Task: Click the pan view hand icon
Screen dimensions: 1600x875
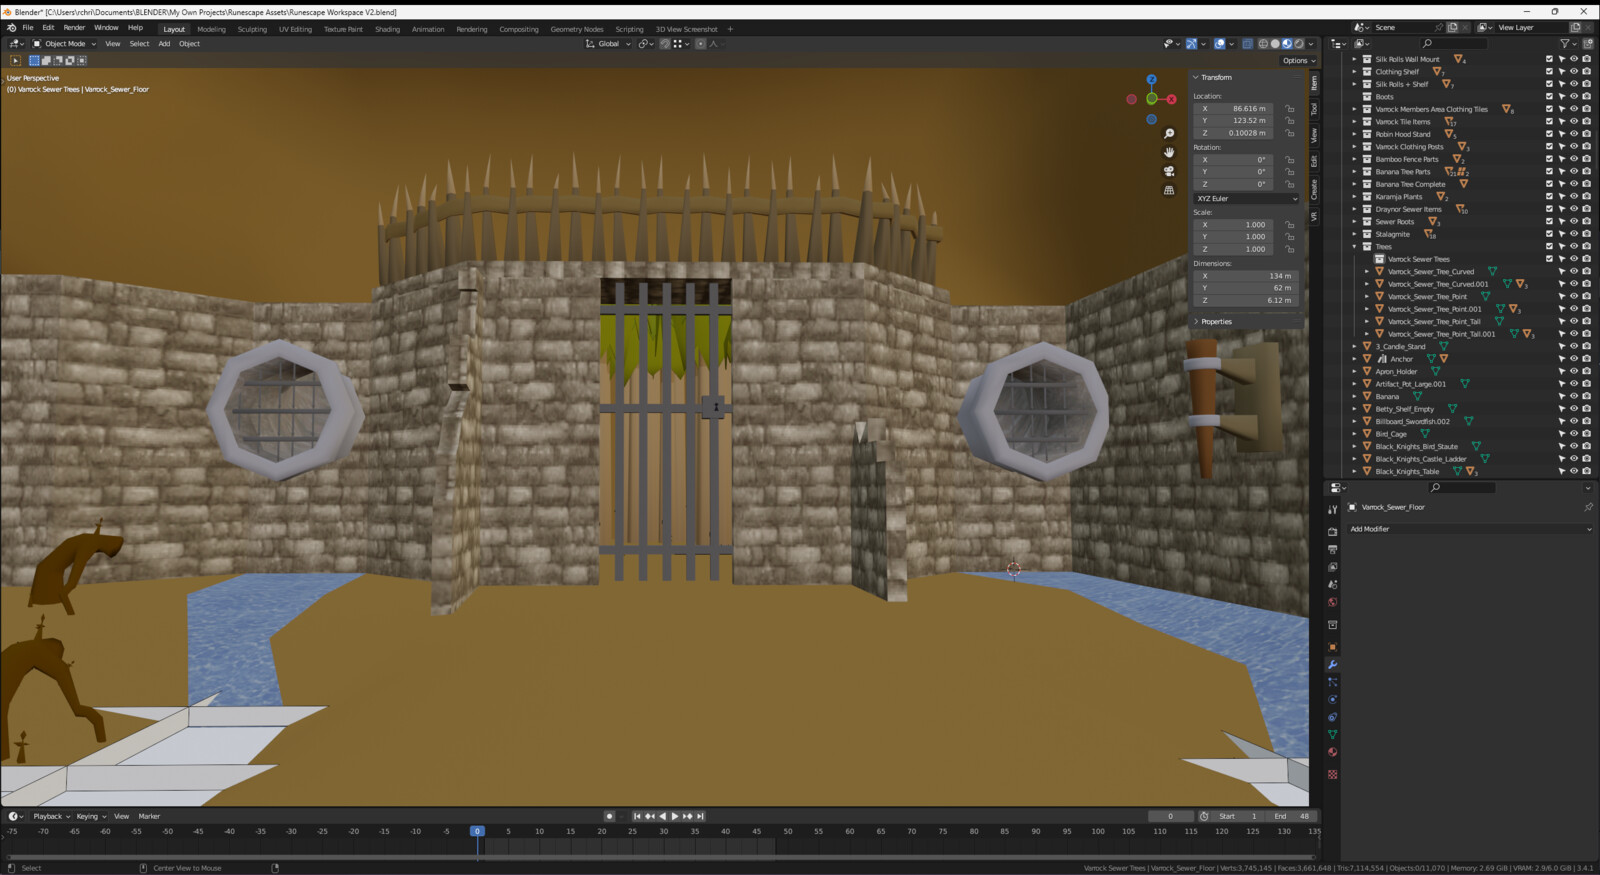Action: [1169, 152]
